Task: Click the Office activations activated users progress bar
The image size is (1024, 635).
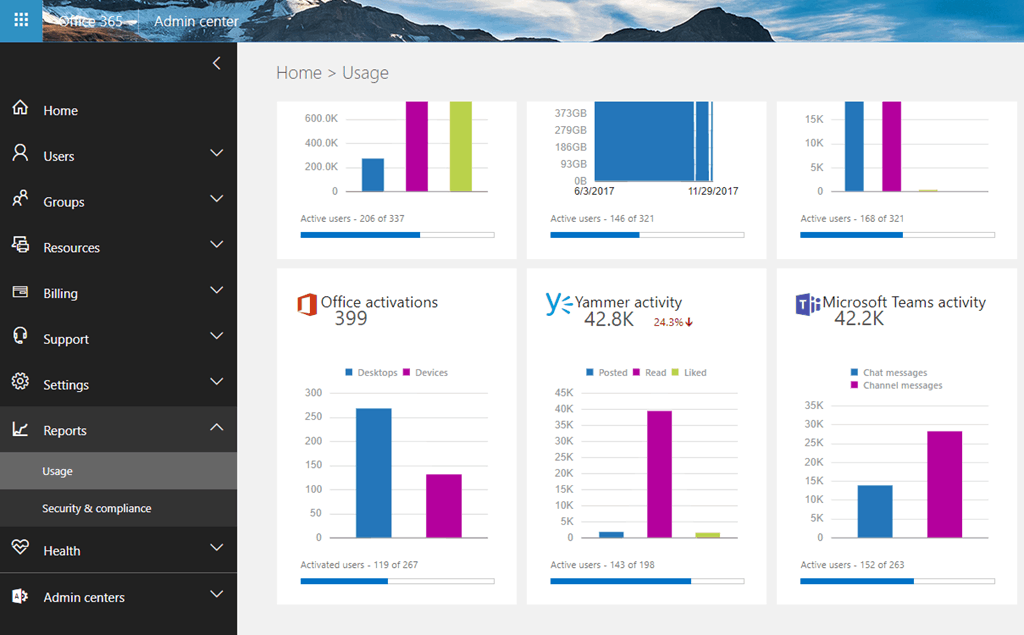Action: pyautogui.click(x=397, y=581)
